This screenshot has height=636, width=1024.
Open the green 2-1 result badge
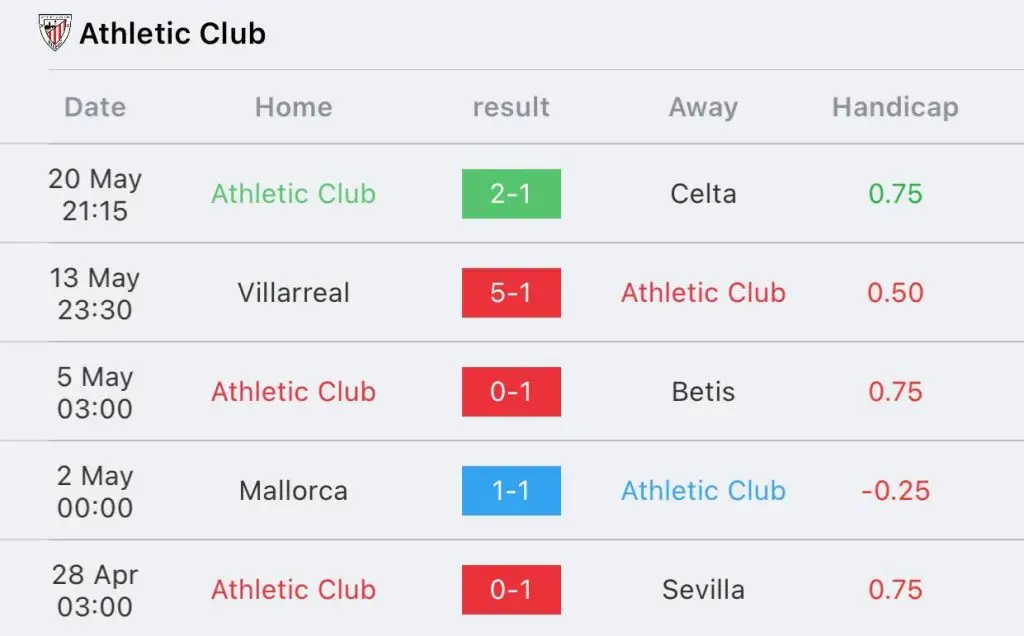[511, 194]
